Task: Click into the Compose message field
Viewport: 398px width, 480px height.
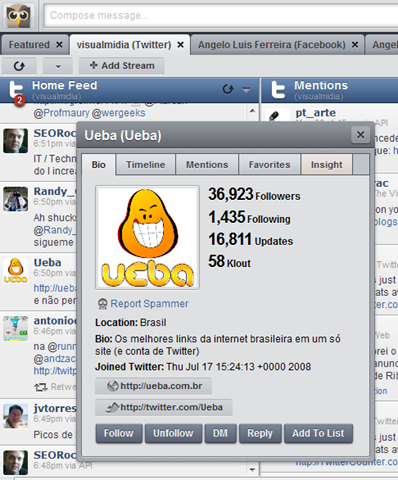Action: (x=221, y=15)
